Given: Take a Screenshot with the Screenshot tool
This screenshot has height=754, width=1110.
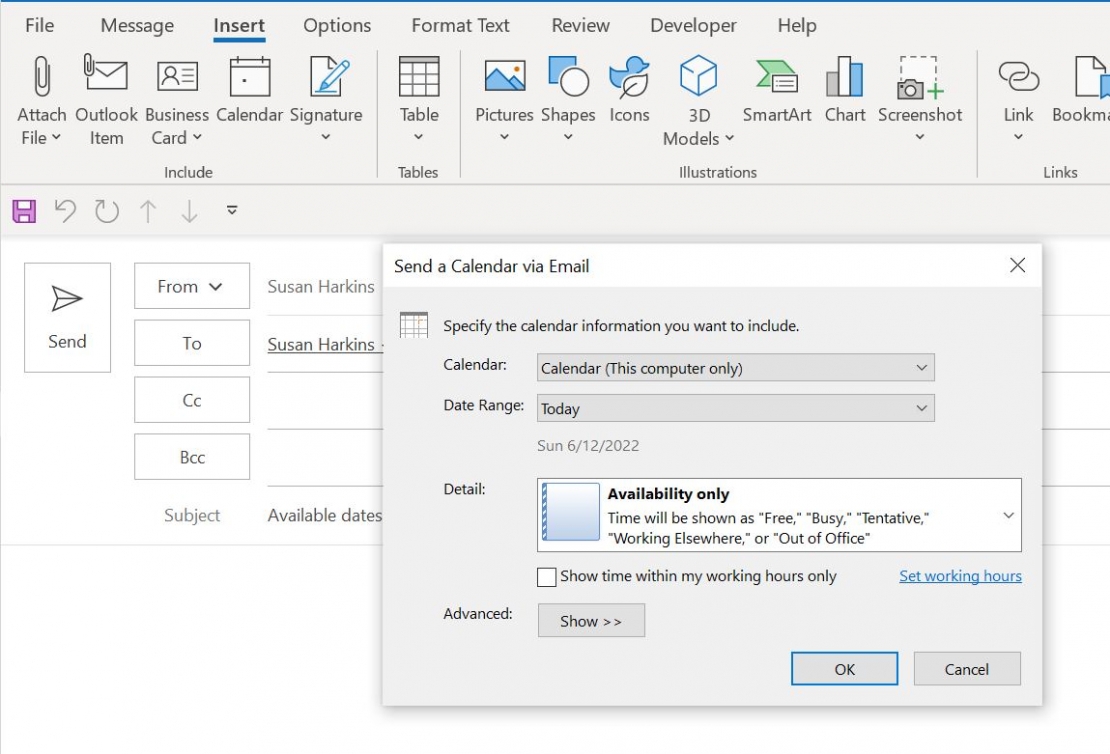Looking at the screenshot, I should pyautogui.click(x=920, y=97).
